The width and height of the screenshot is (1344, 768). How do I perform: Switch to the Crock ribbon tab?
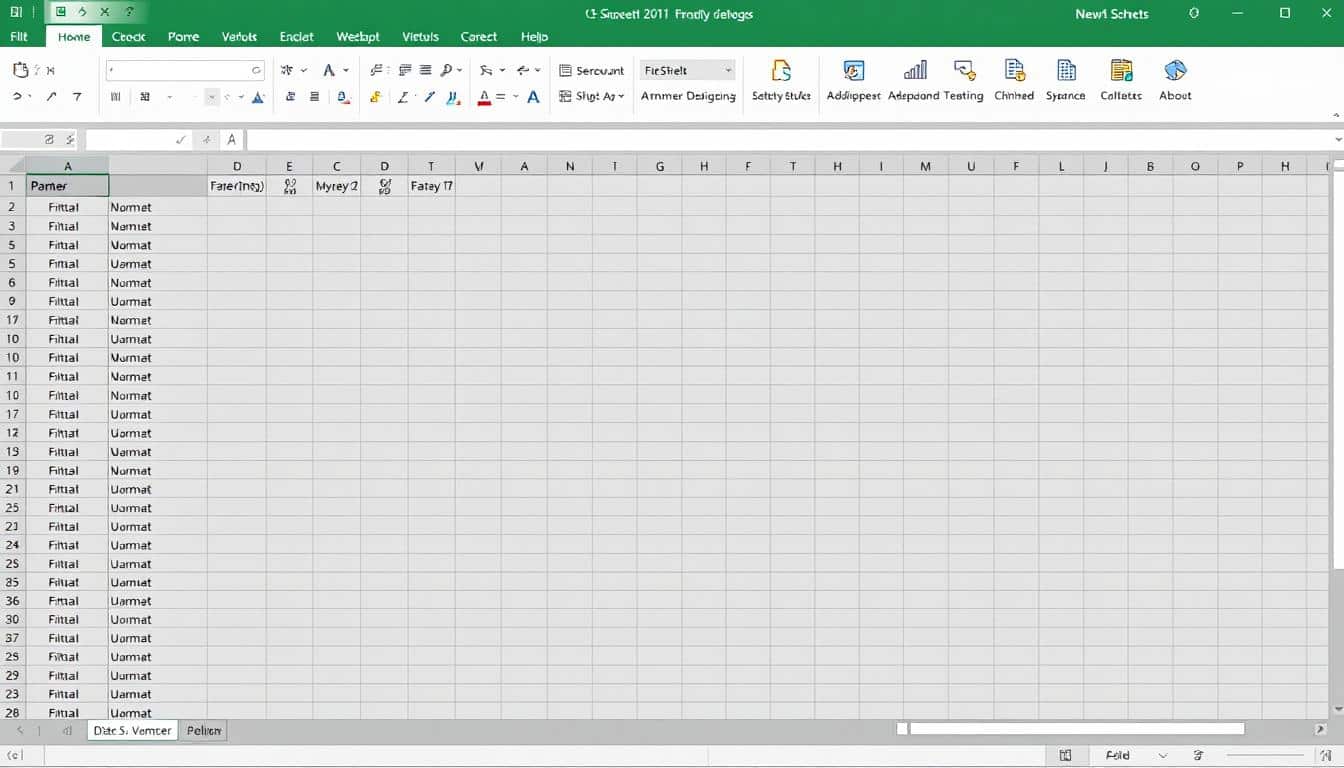pyautogui.click(x=129, y=36)
